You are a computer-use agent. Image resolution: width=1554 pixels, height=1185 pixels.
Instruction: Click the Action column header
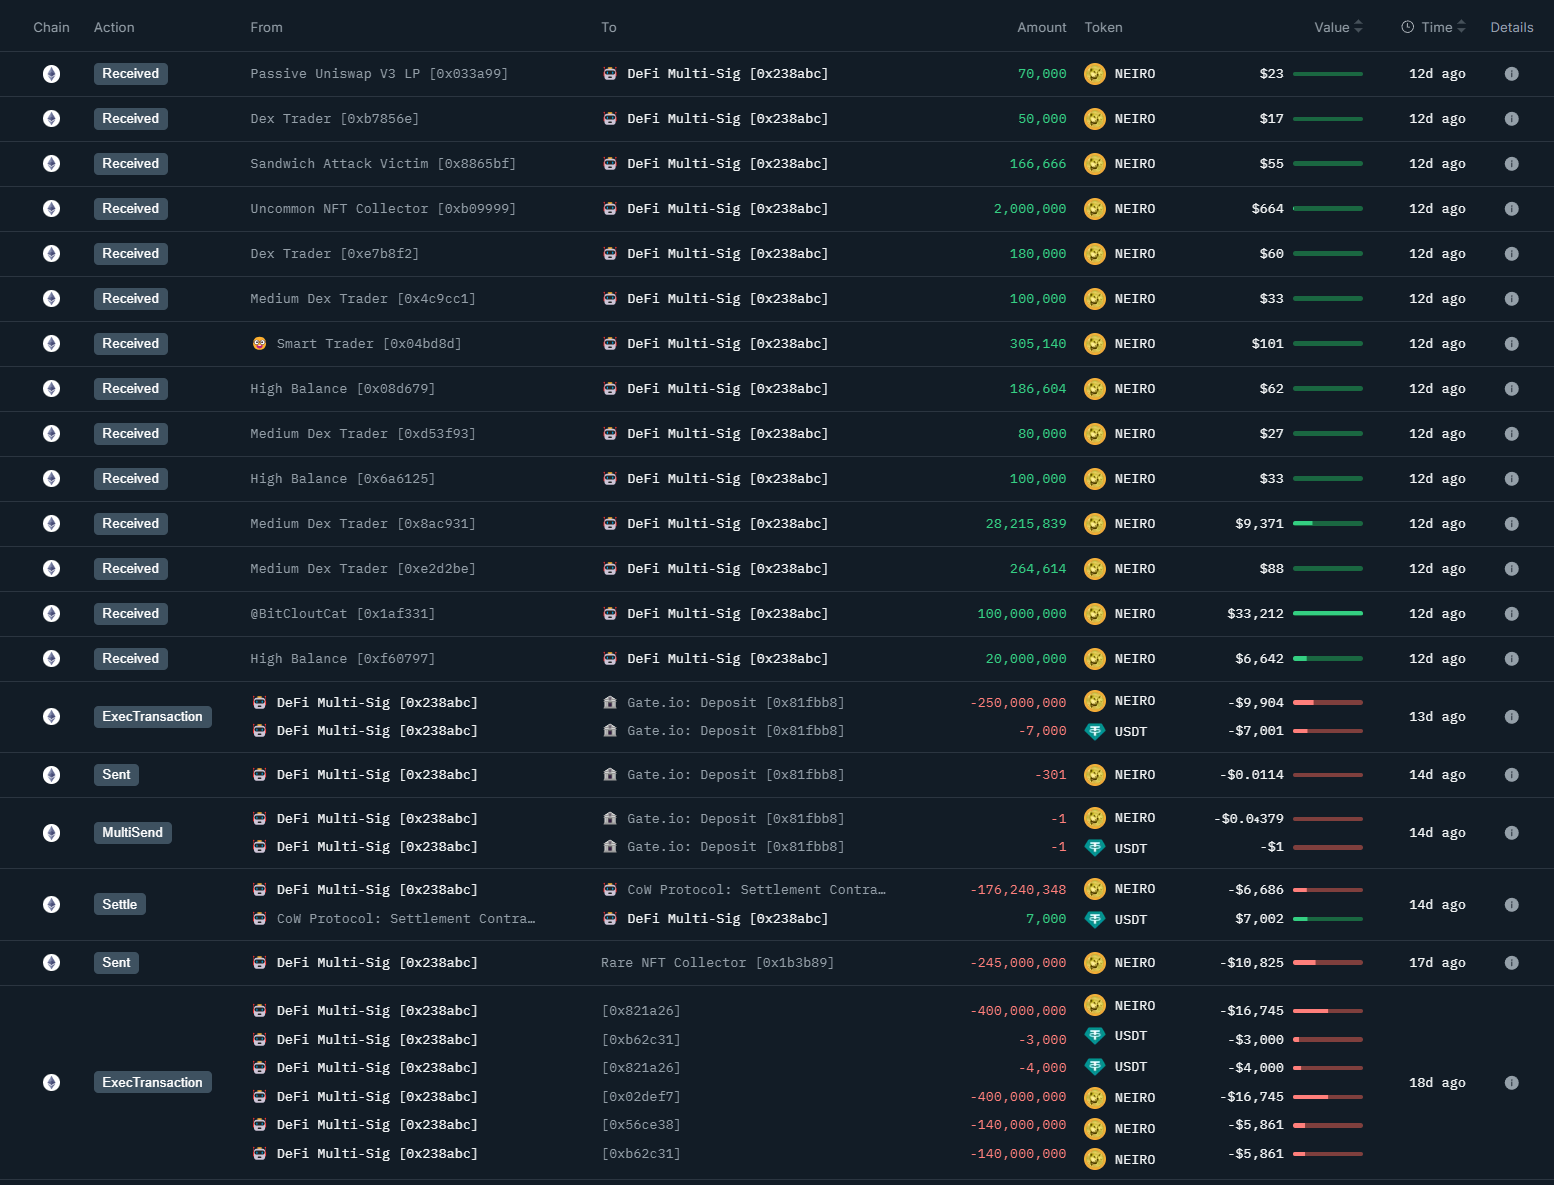[x=114, y=27]
